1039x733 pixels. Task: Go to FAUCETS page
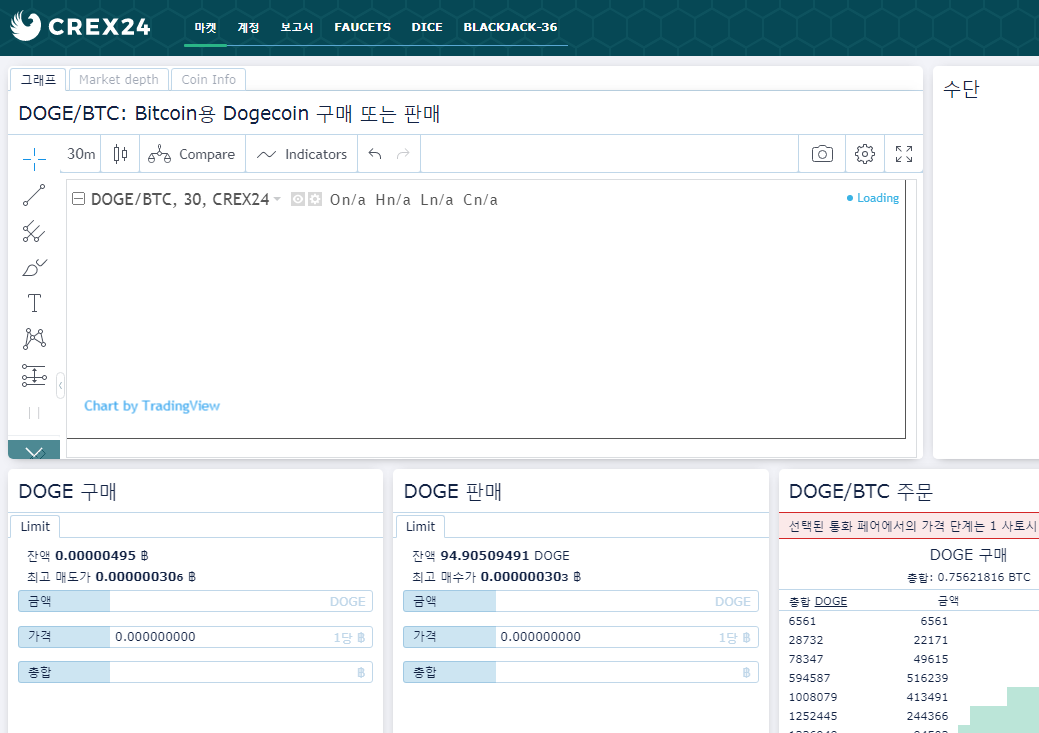362,27
